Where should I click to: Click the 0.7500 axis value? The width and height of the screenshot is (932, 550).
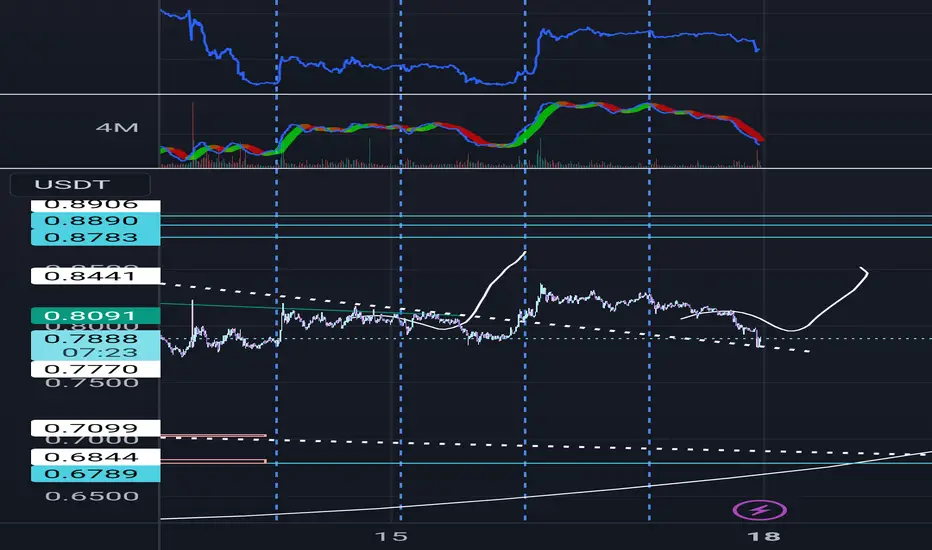[92, 382]
